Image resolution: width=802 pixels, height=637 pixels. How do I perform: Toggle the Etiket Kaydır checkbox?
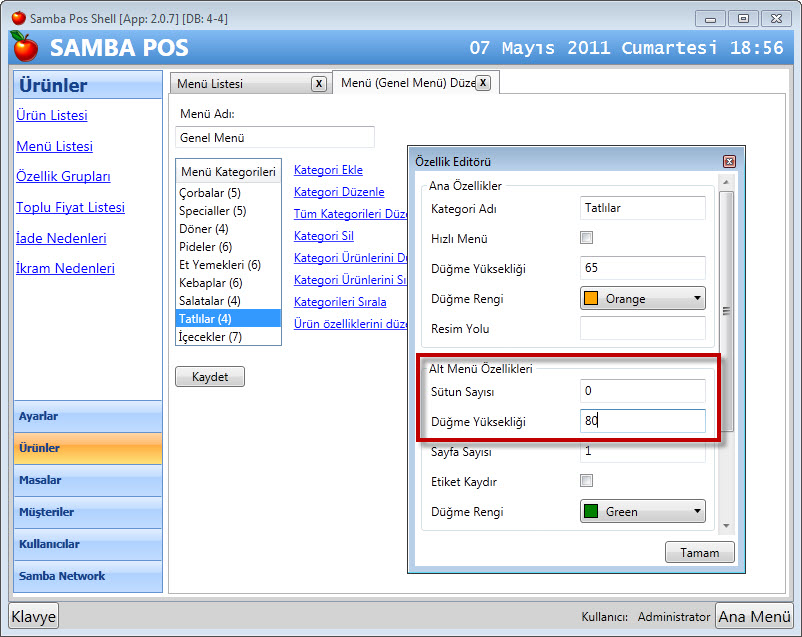[587, 481]
